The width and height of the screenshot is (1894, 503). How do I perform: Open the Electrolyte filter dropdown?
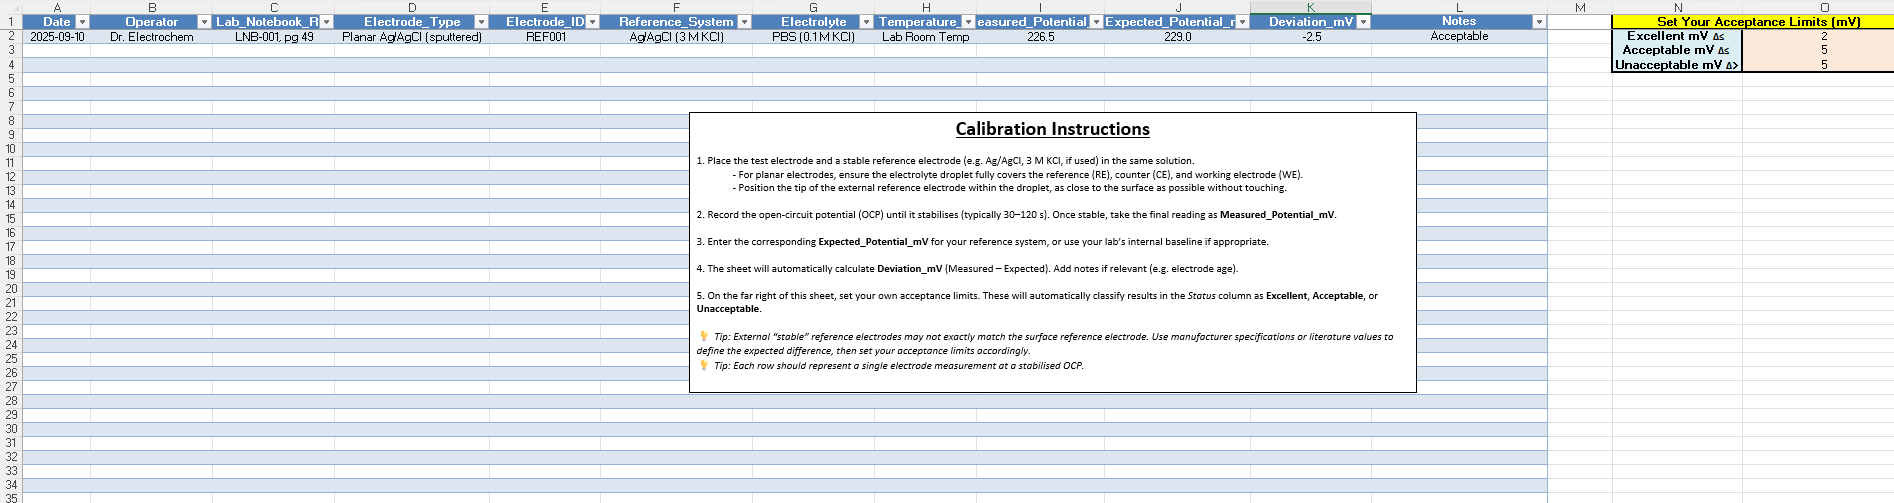pos(867,22)
